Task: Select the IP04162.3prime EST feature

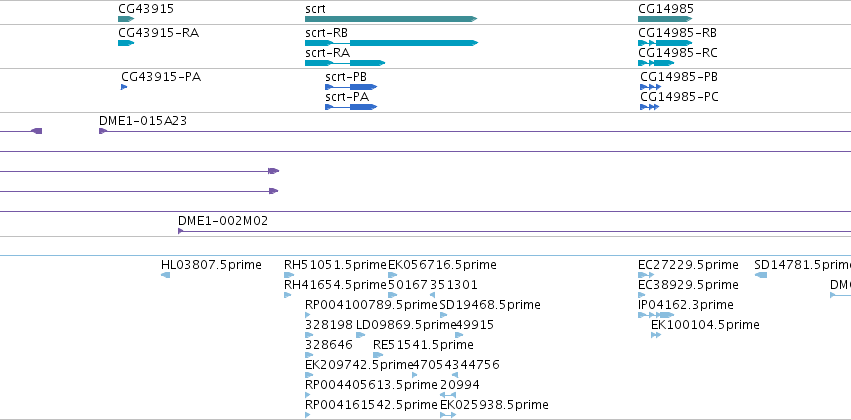Action: tap(656, 315)
